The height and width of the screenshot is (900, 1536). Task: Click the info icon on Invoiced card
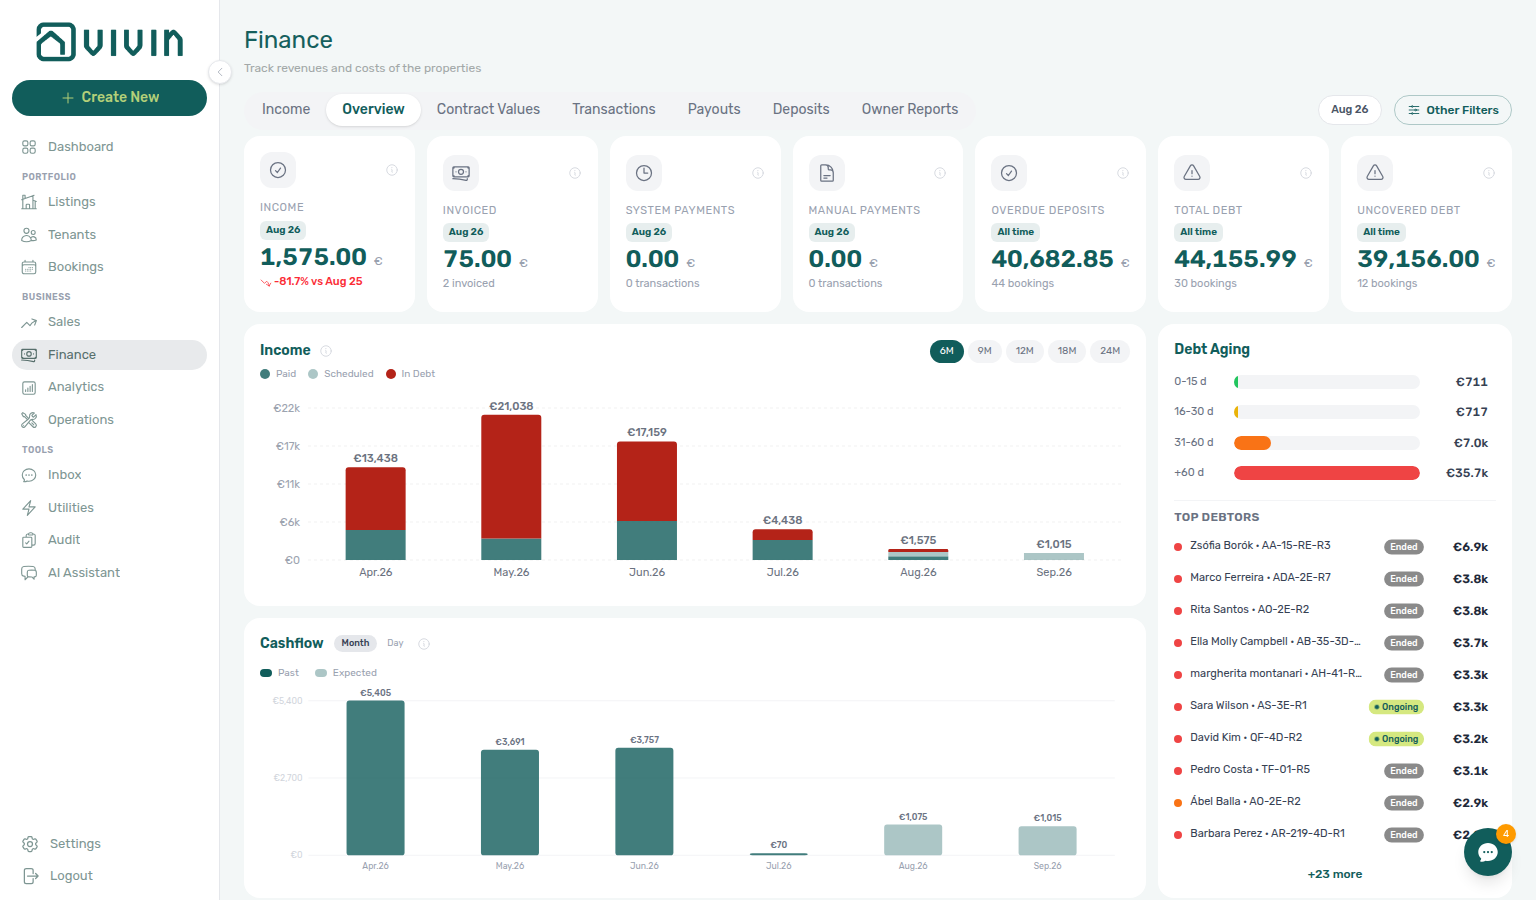point(575,173)
